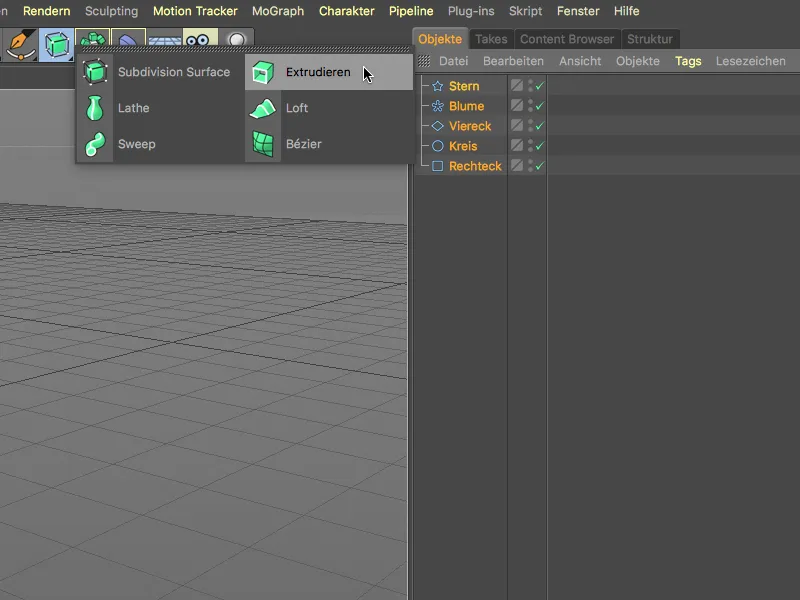Open the Lesezeichen menu
The image size is (800, 600).
751,61
